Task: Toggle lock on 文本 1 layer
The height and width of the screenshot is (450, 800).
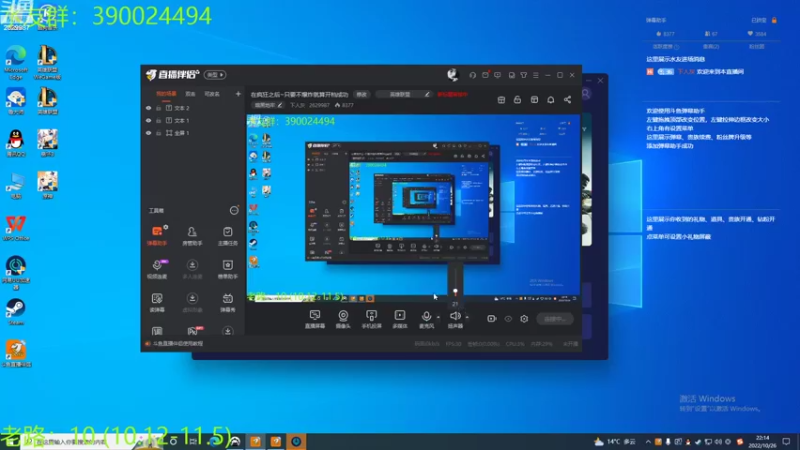Action: point(159,120)
